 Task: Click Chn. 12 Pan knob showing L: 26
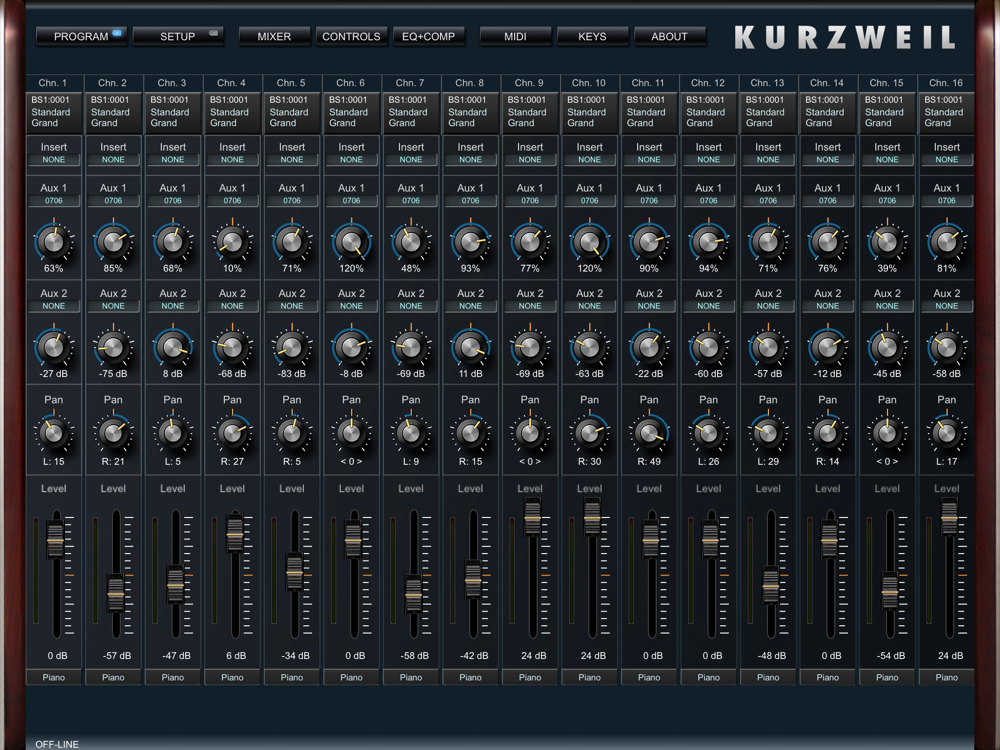point(709,434)
